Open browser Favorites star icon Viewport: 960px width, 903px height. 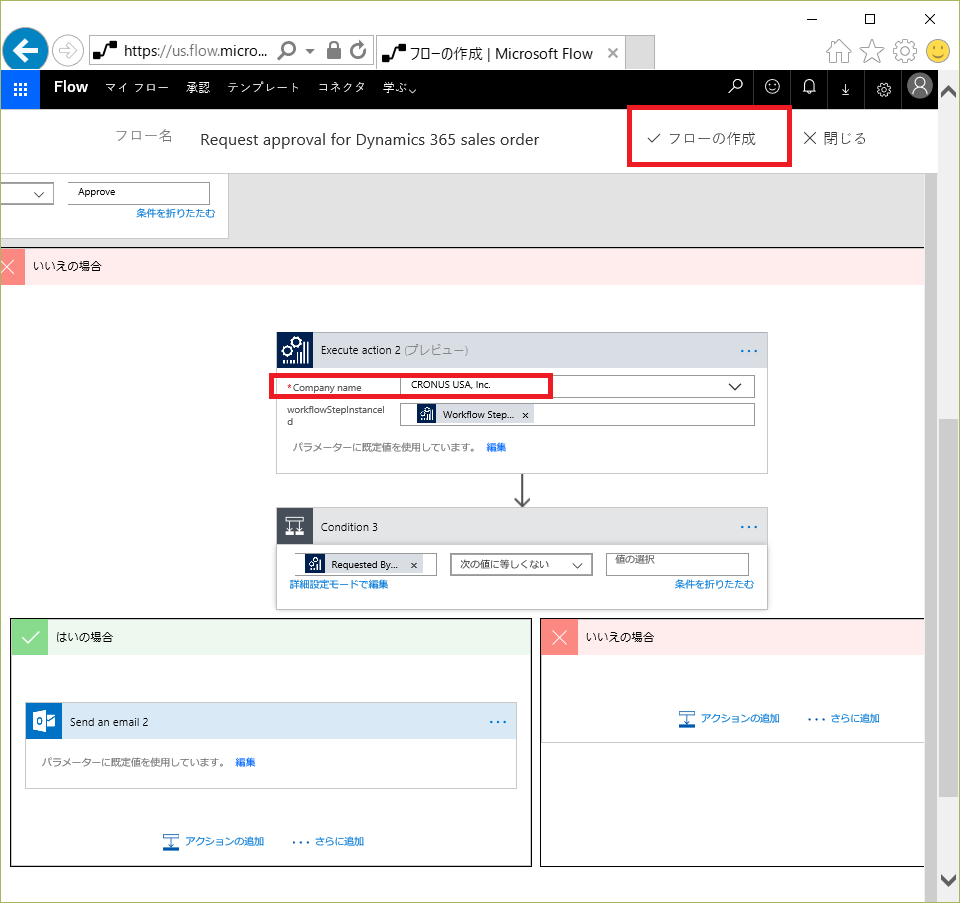[x=872, y=51]
